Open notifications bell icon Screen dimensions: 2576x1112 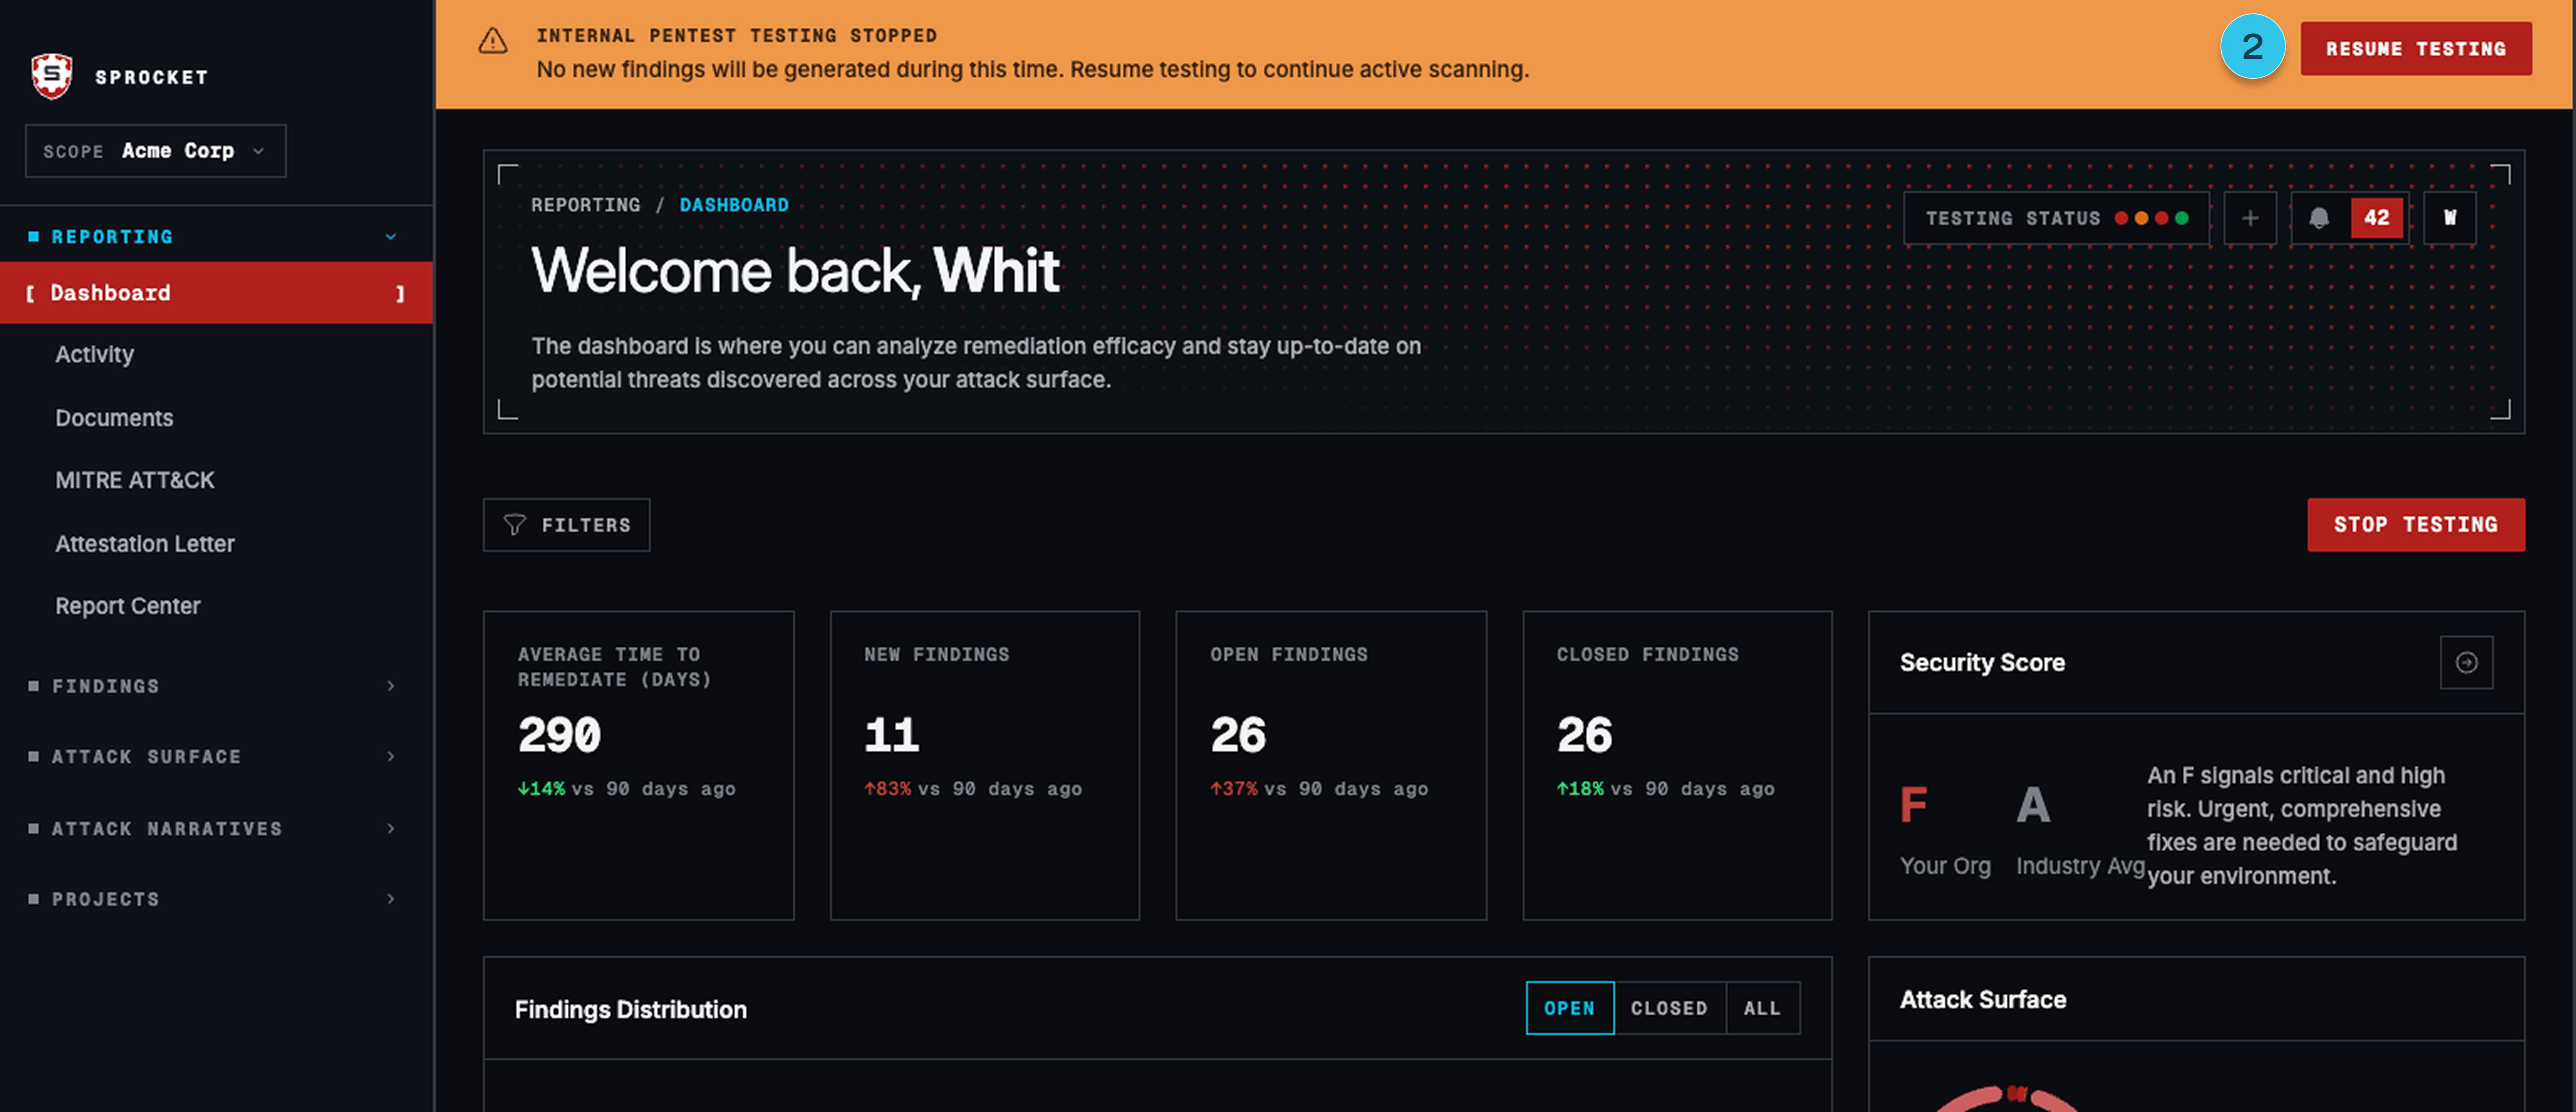2319,218
